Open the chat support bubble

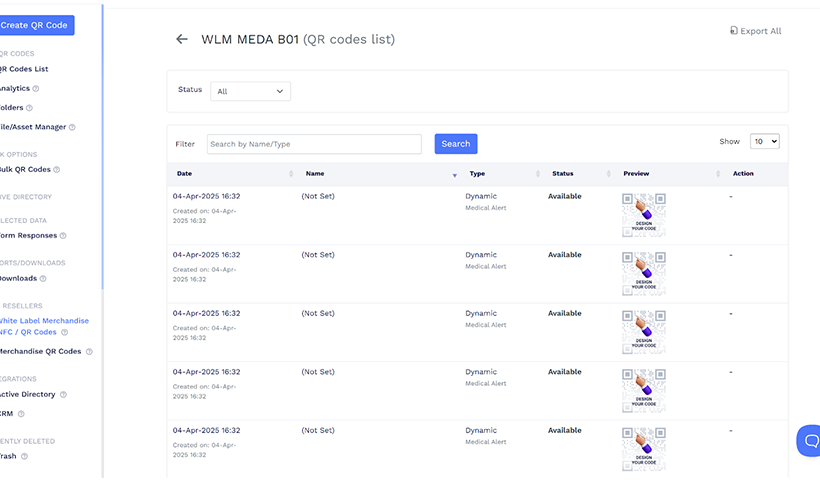(x=810, y=440)
